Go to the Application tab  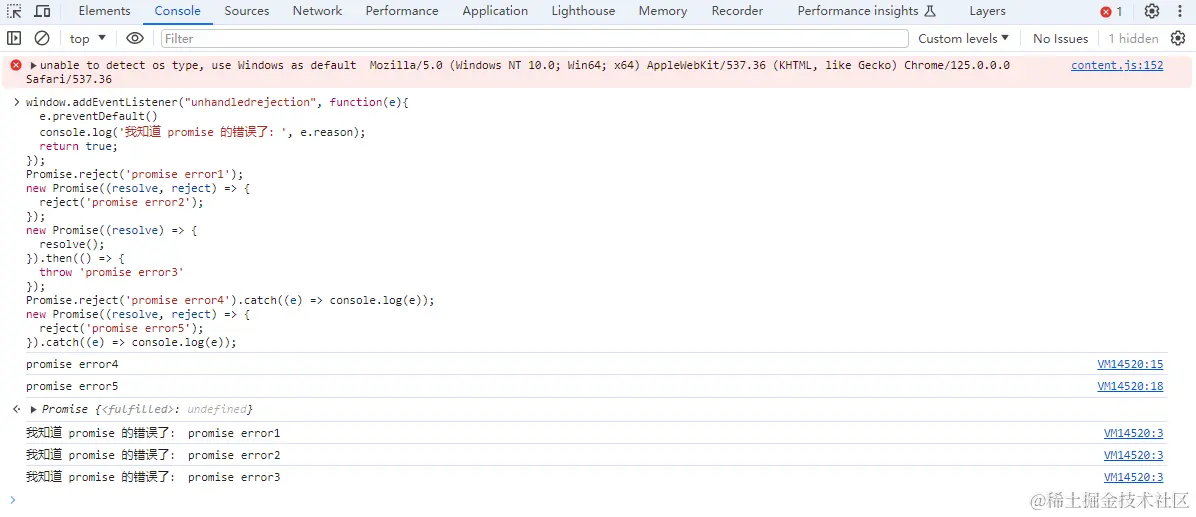(x=495, y=11)
